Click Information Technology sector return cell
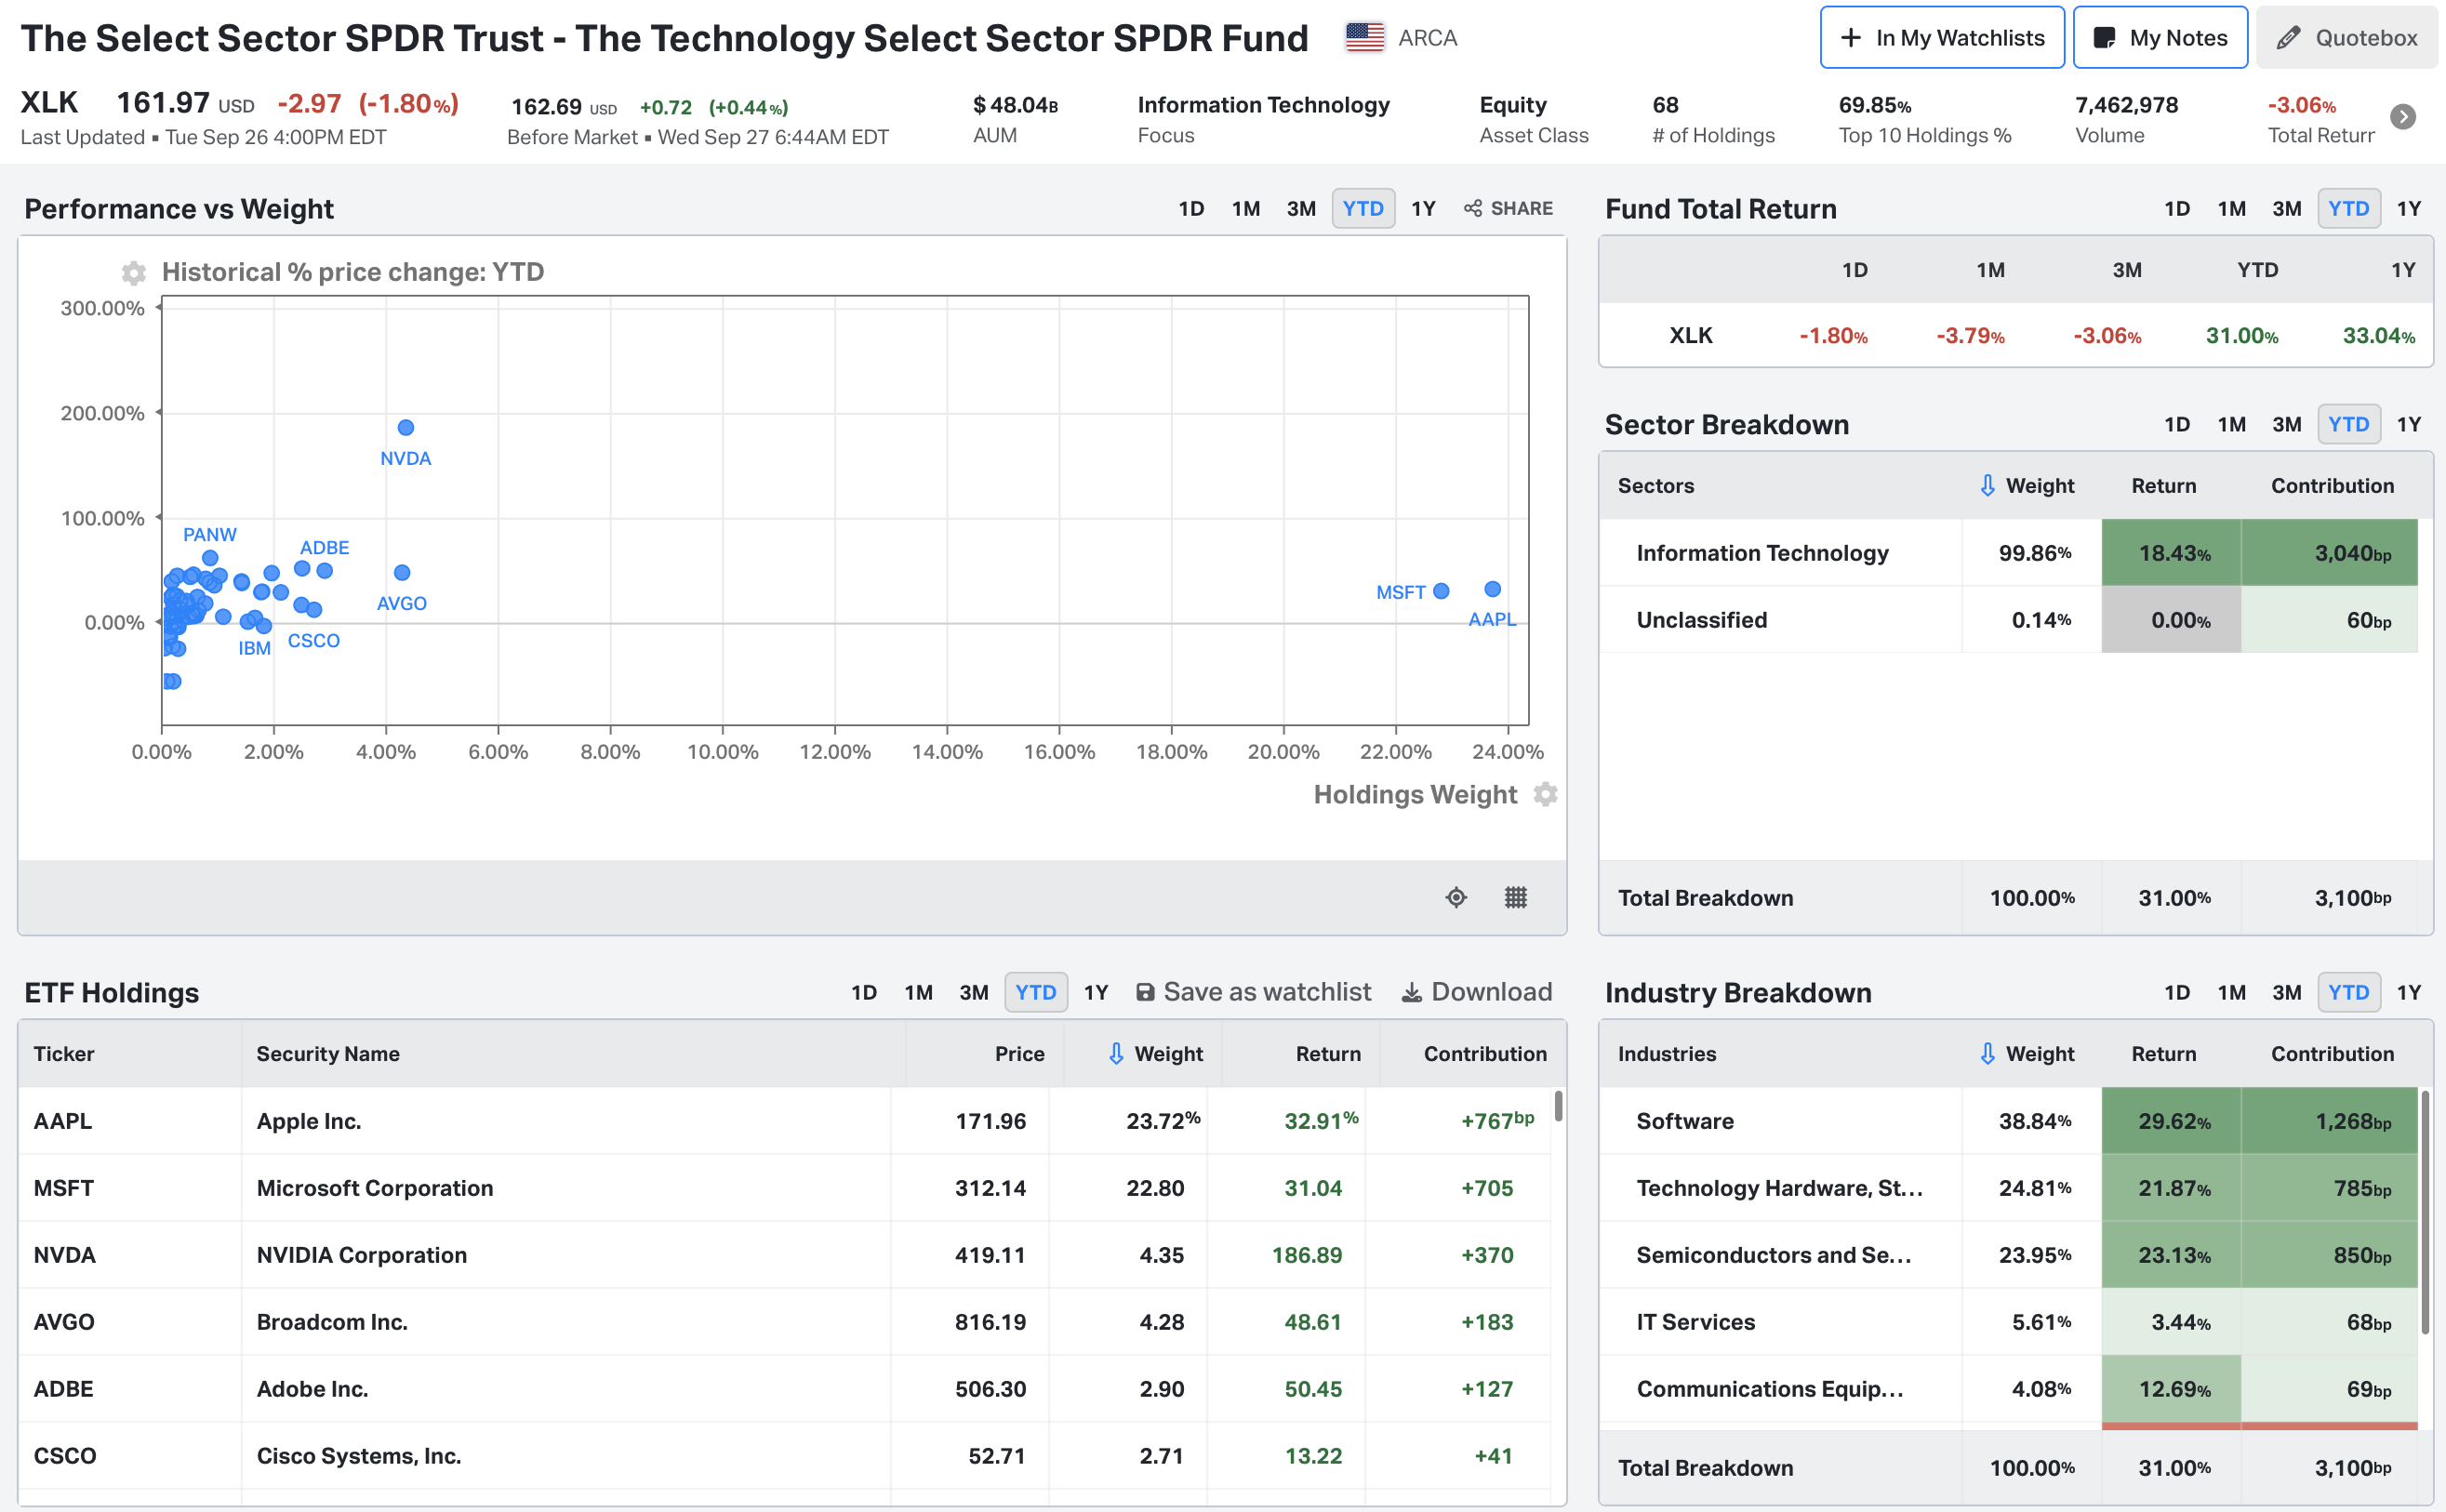 (x=2172, y=552)
